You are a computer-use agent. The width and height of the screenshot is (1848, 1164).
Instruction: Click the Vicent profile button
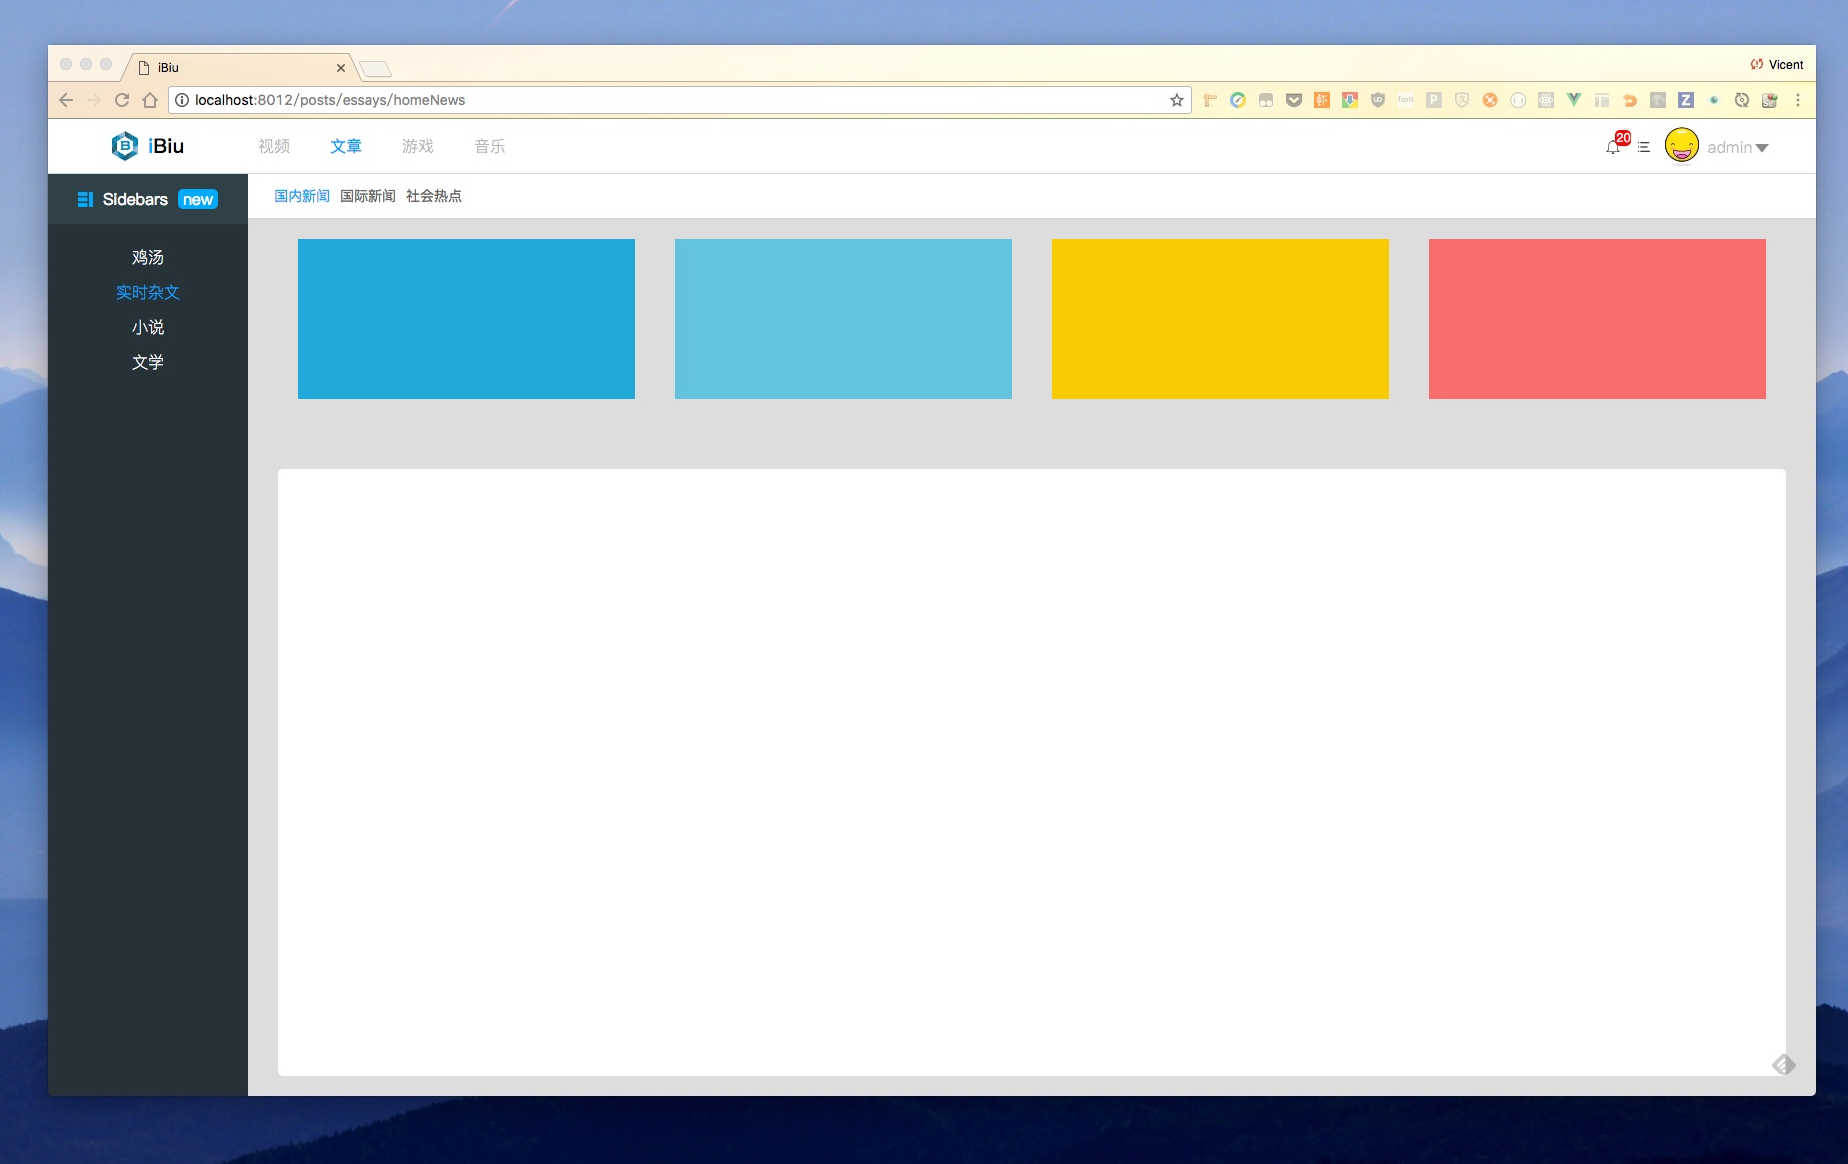1777,65
